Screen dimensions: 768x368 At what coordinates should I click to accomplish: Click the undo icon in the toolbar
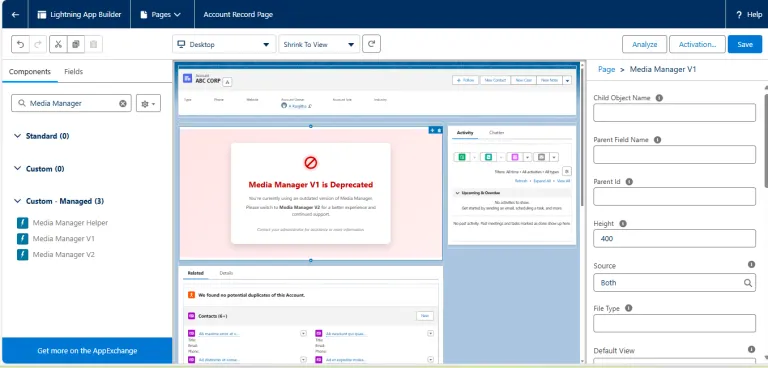pyautogui.click(x=21, y=45)
